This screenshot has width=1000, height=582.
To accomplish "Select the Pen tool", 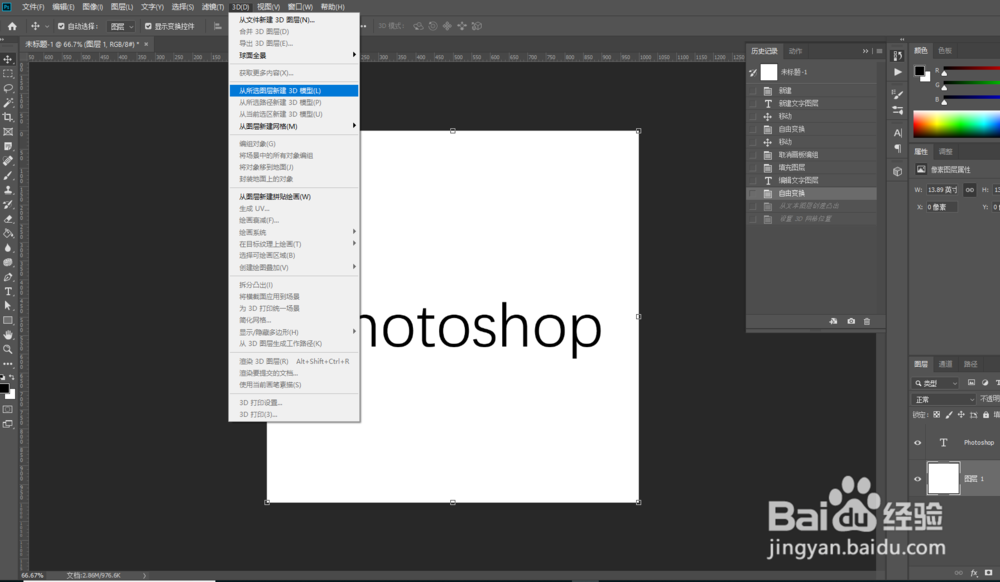I will point(8,277).
